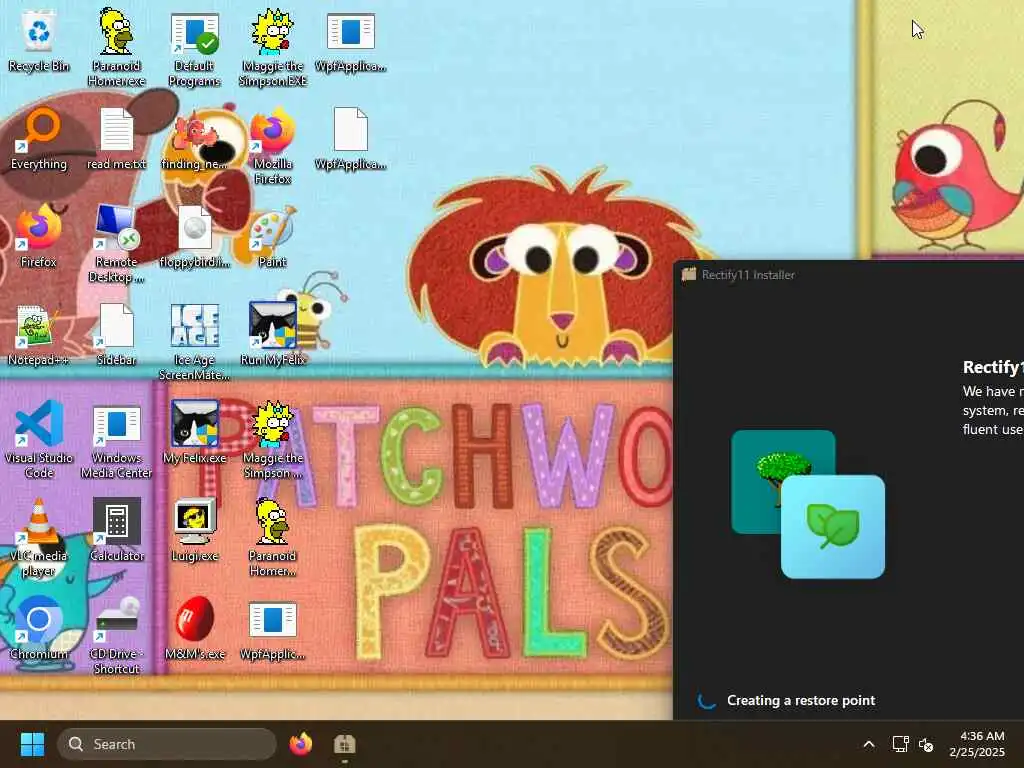Open the Chromium shortcut
The image size is (1024, 768).
coord(39,628)
